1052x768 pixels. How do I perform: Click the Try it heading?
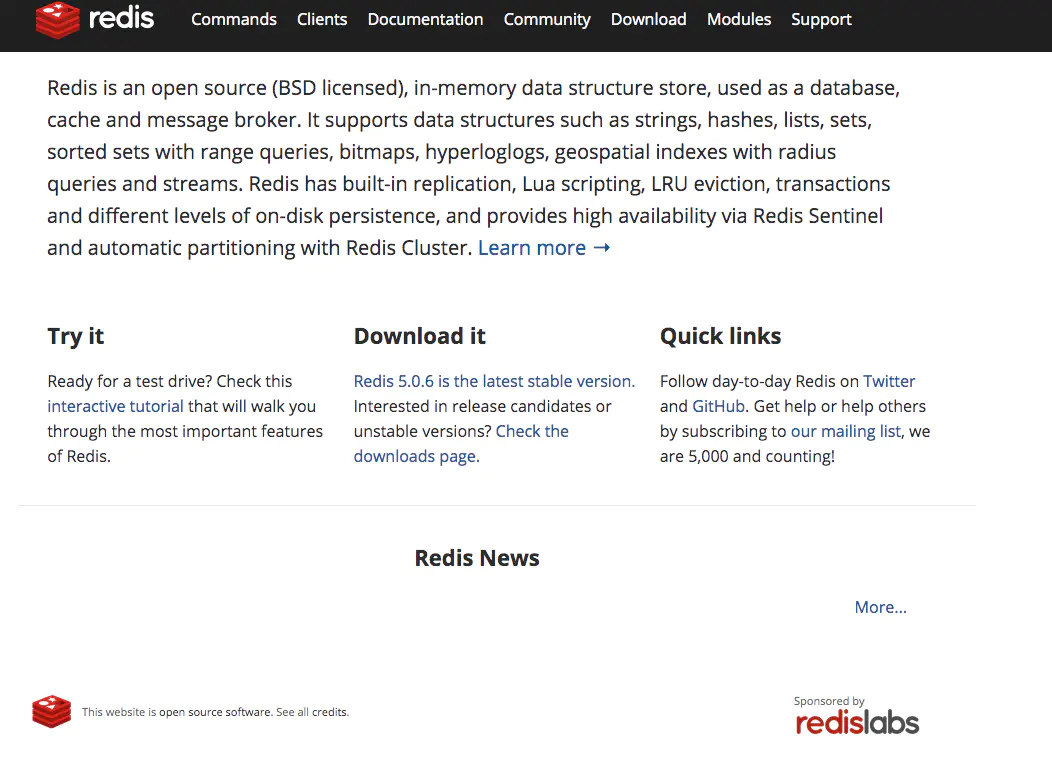pyautogui.click(x=76, y=336)
